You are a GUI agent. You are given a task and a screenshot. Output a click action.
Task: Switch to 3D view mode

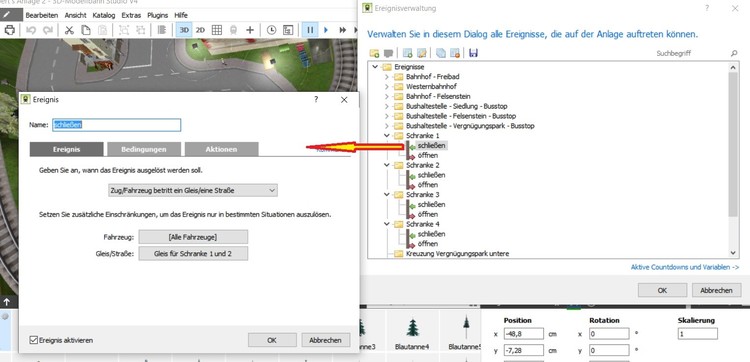(x=184, y=30)
